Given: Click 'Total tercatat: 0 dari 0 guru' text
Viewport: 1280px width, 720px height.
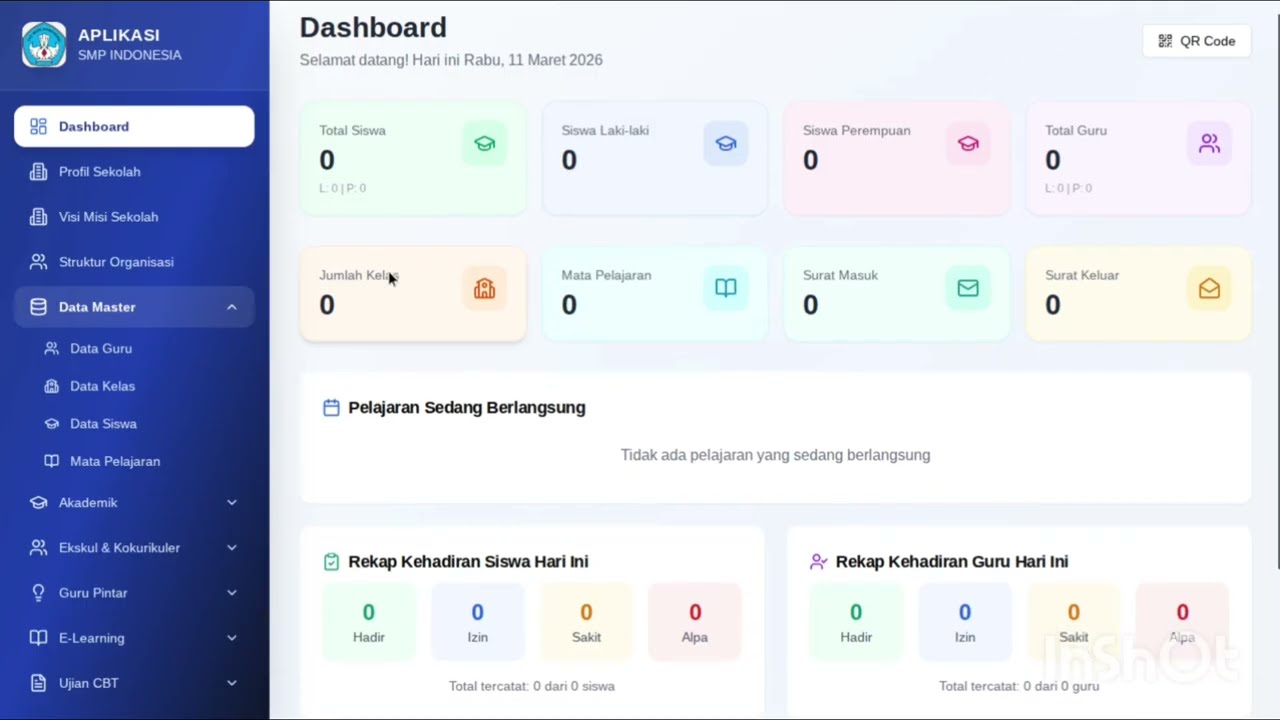Looking at the screenshot, I should tap(1019, 686).
